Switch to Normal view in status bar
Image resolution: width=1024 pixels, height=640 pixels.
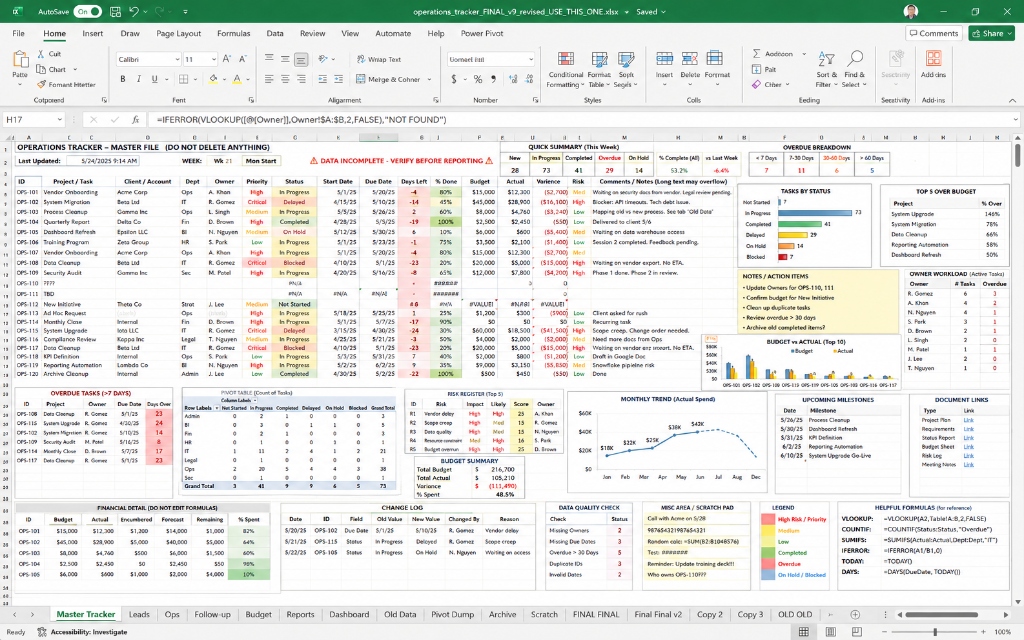tap(804, 632)
